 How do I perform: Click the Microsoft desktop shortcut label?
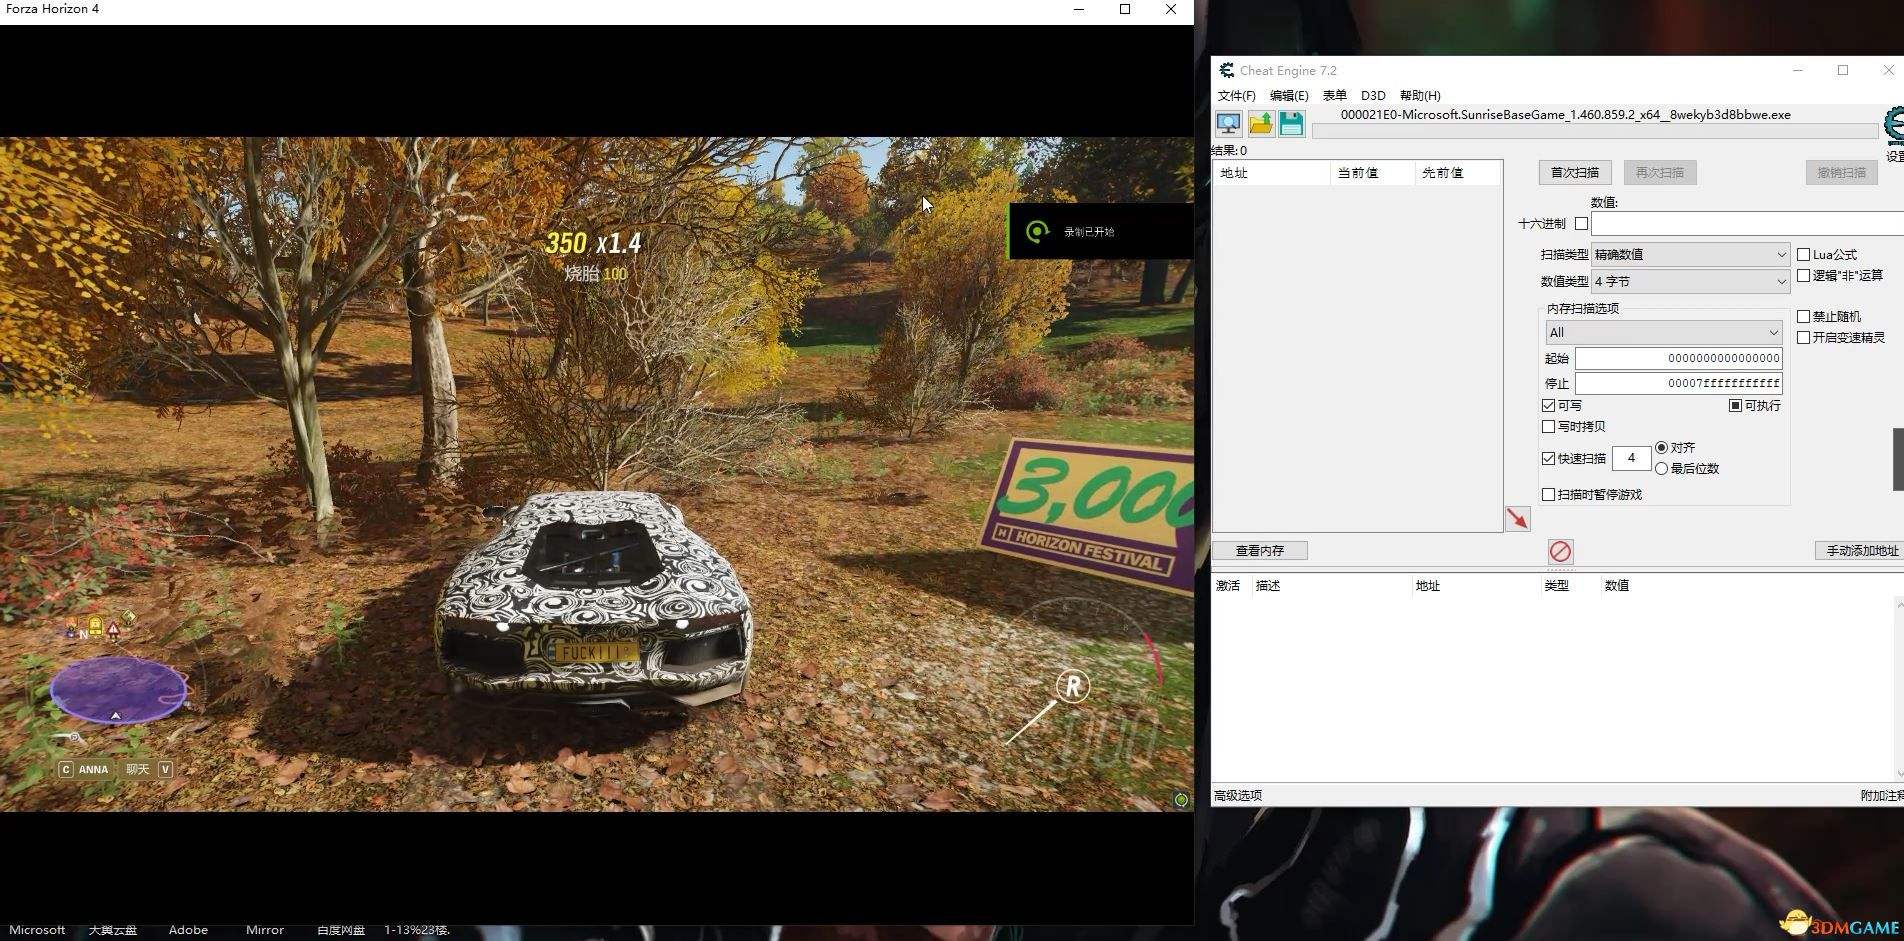(x=37, y=930)
